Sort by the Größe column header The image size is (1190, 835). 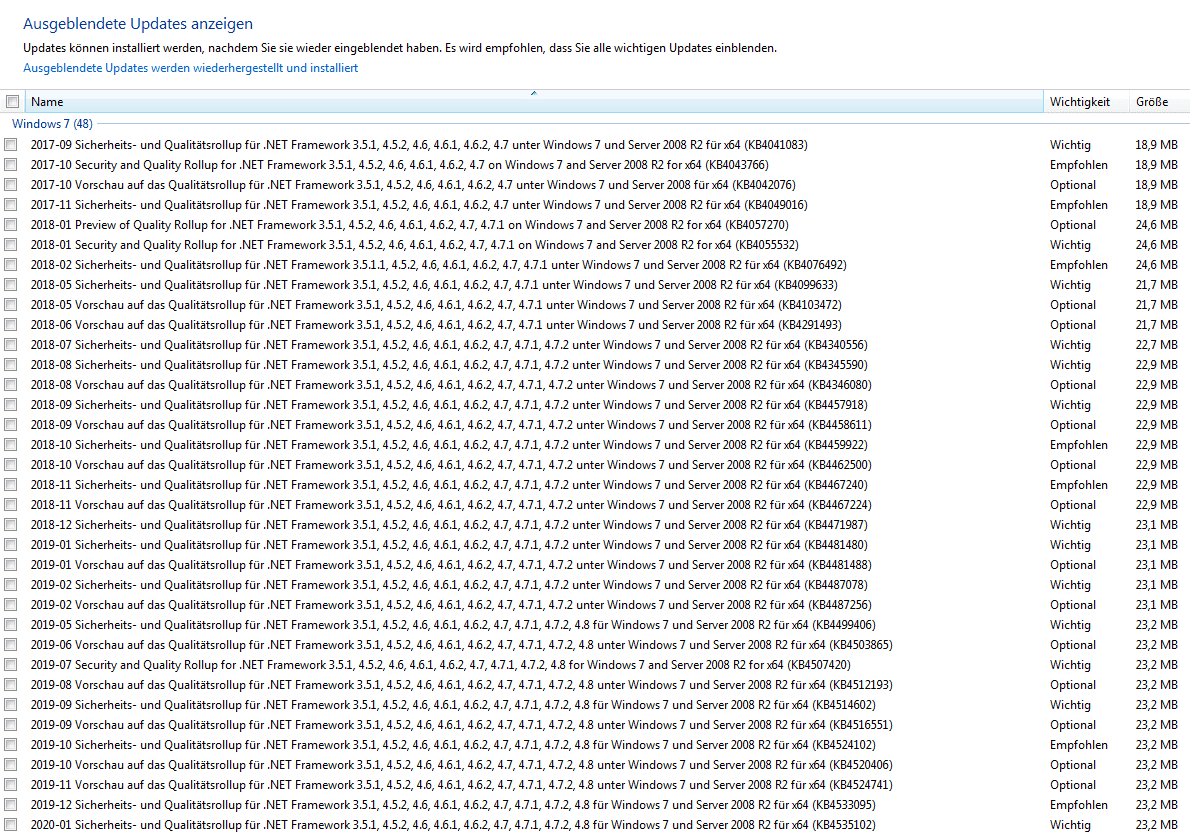coord(1160,102)
